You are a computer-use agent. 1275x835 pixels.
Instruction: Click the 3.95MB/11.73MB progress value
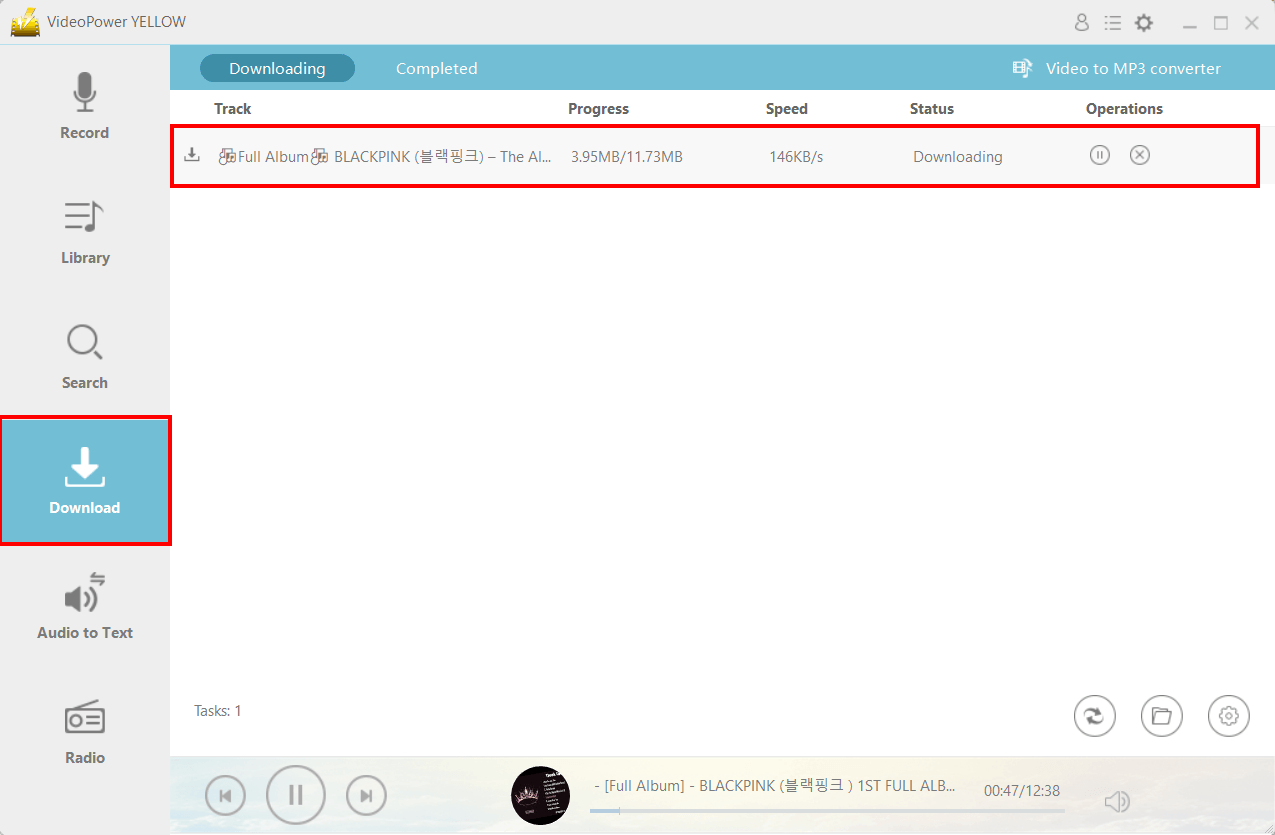tap(627, 156)
